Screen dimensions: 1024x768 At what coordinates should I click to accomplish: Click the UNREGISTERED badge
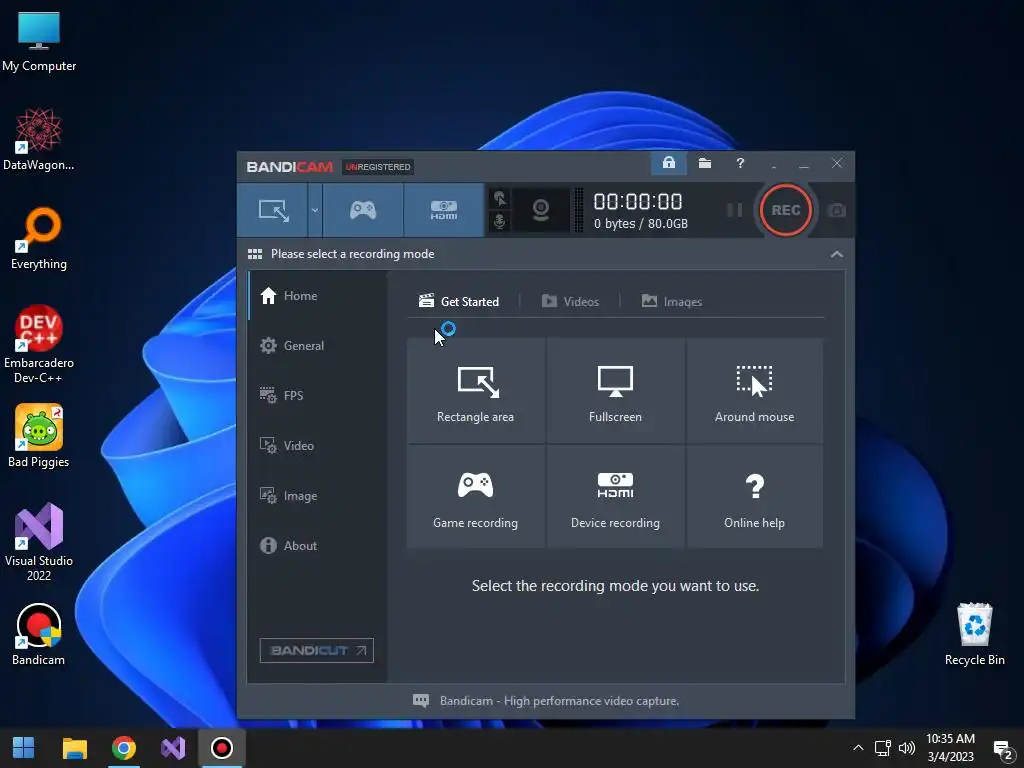[378, 167]
